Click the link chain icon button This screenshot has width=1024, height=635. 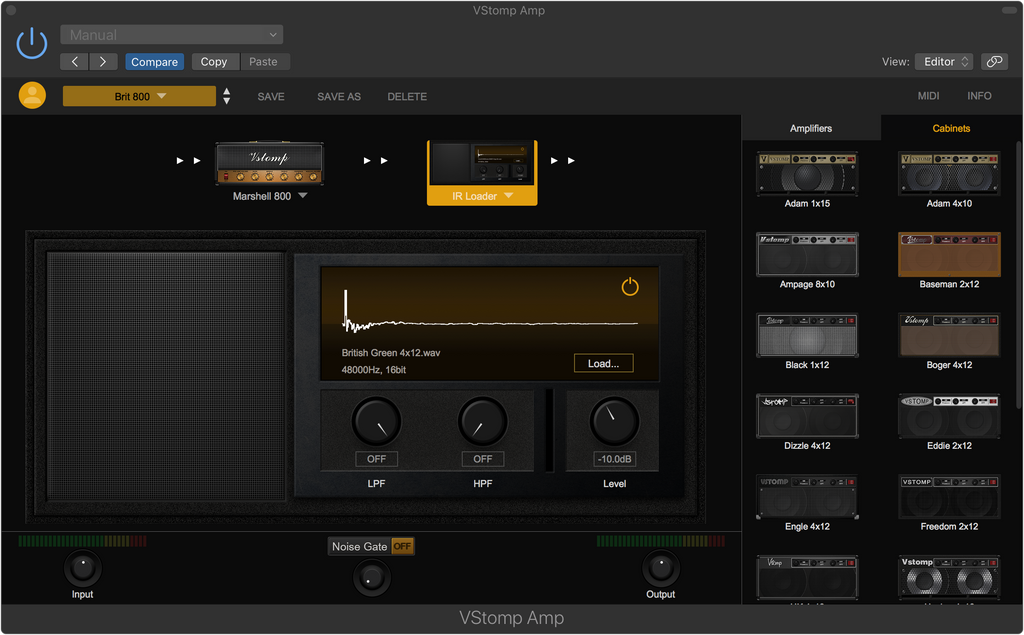coord(994,62)
